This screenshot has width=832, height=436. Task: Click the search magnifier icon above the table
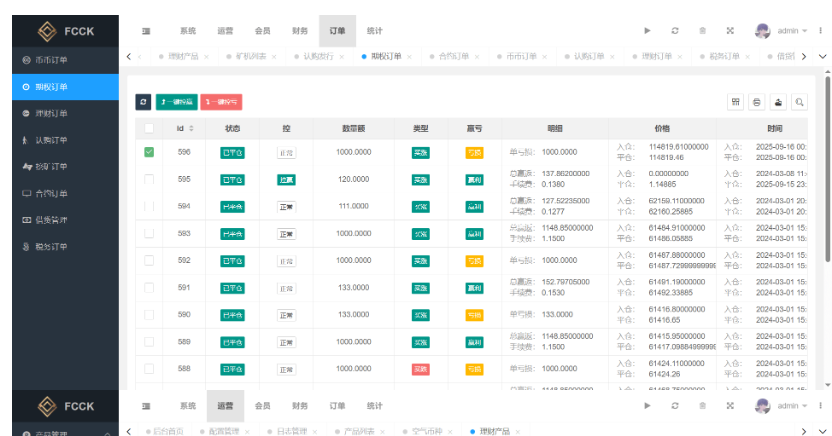tap(799, 102)
